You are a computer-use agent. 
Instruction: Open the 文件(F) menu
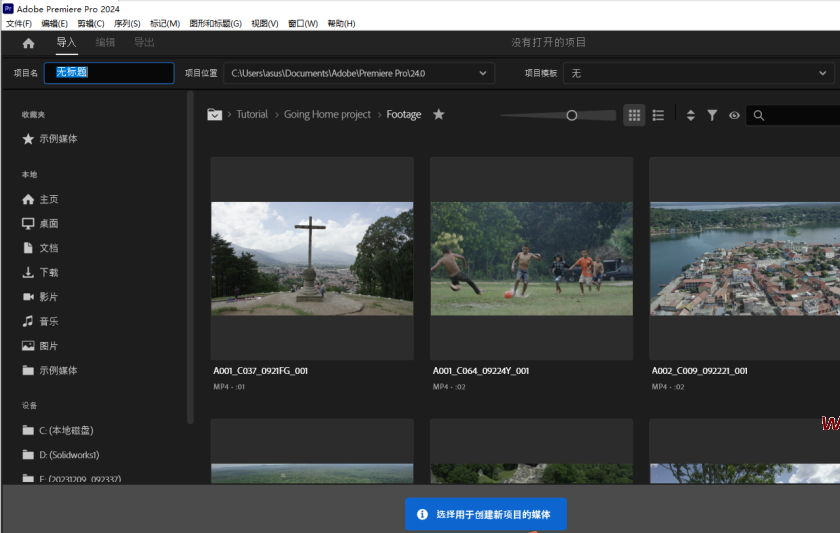tap(19, 23)
